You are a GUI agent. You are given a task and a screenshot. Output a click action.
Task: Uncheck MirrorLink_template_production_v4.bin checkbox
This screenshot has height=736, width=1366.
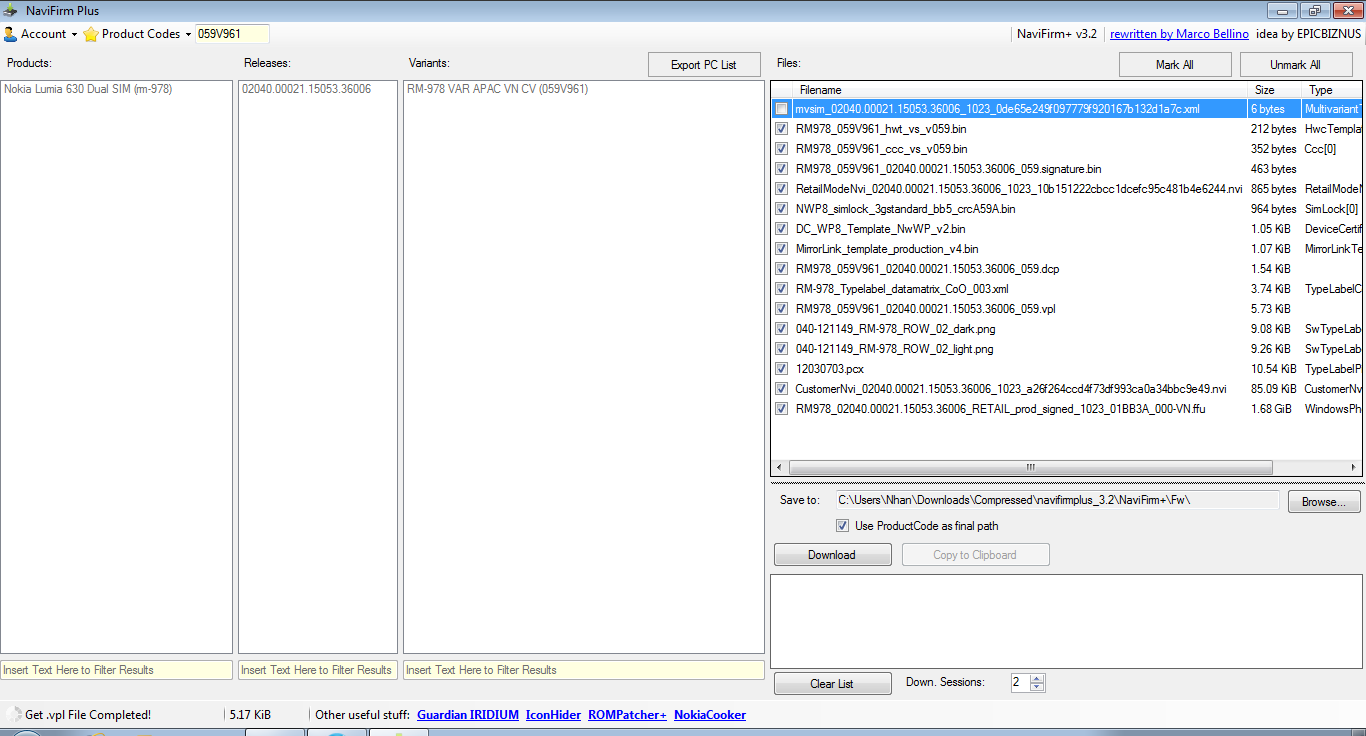(x=781, y=249)
